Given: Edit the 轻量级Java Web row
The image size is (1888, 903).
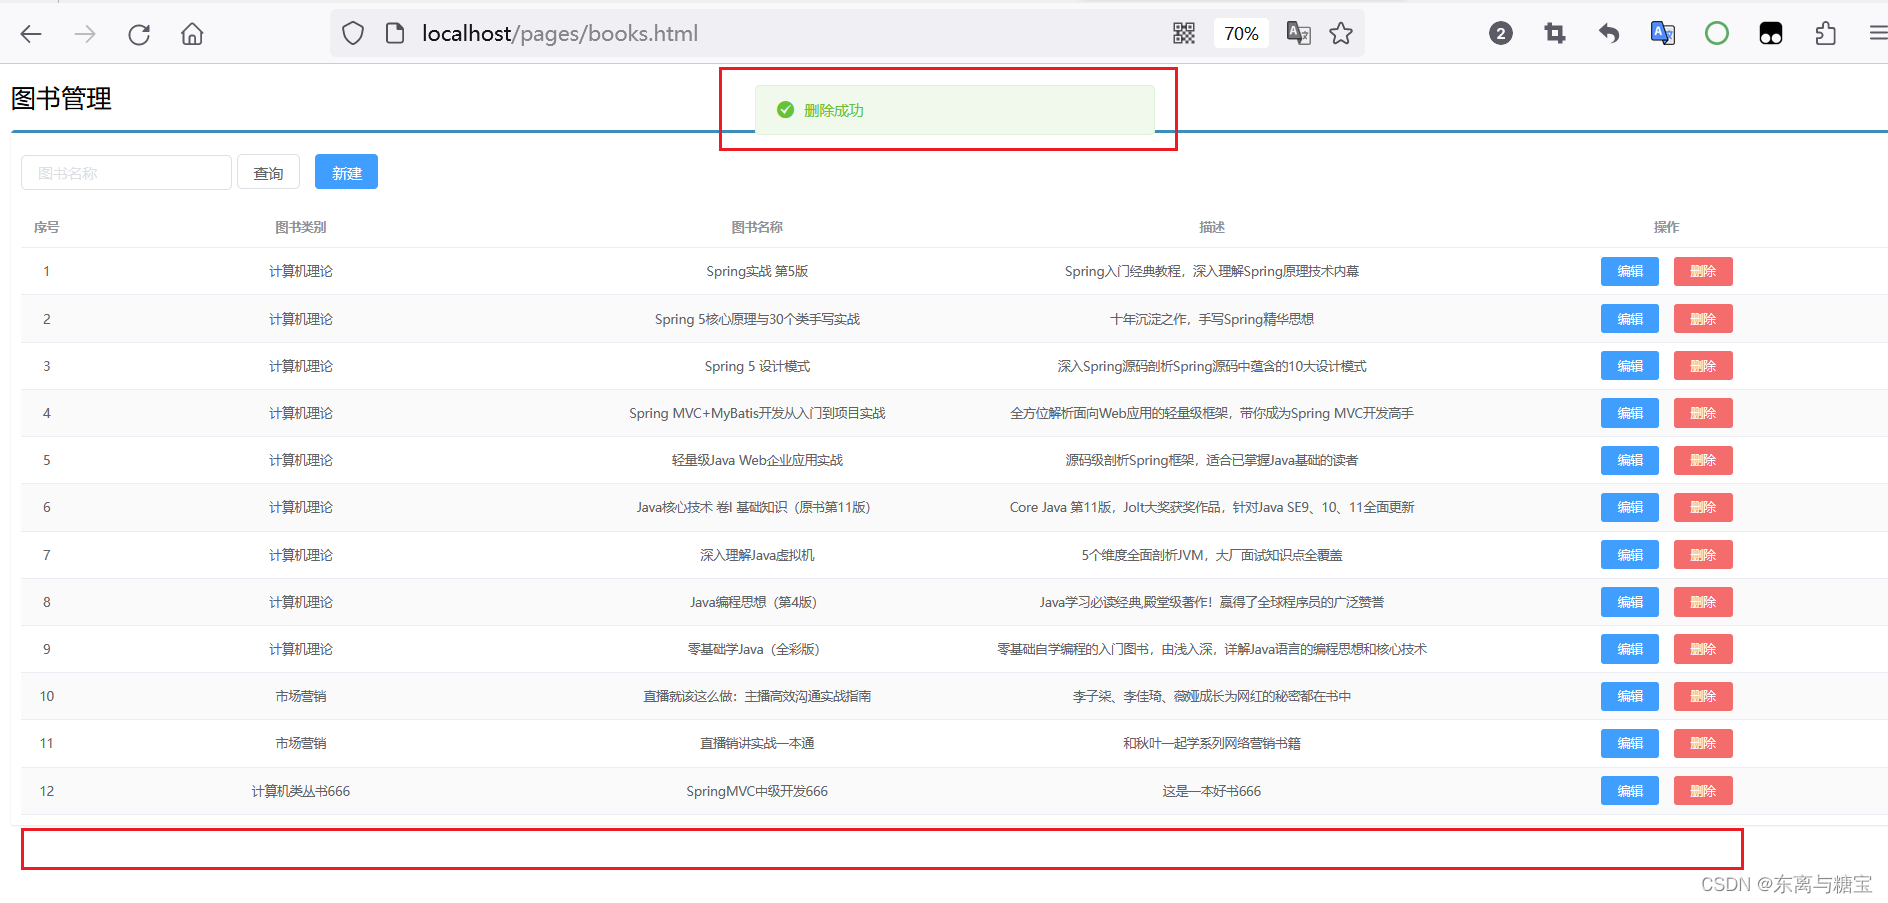Looking at the screenshot, I should 1629,460.
